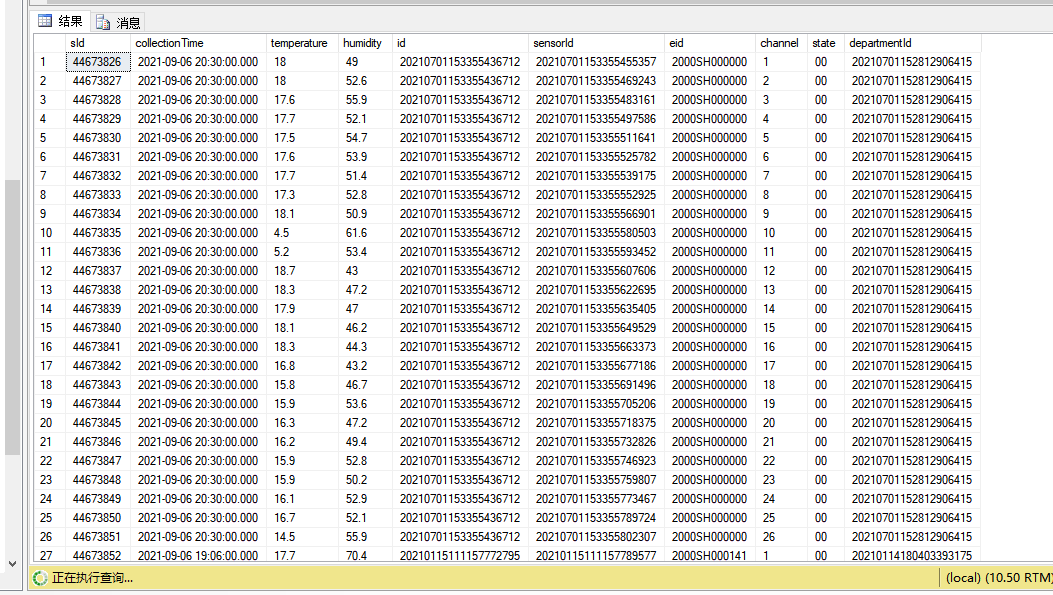Select the temperature cell showing 4.5

tap(282, 233)
